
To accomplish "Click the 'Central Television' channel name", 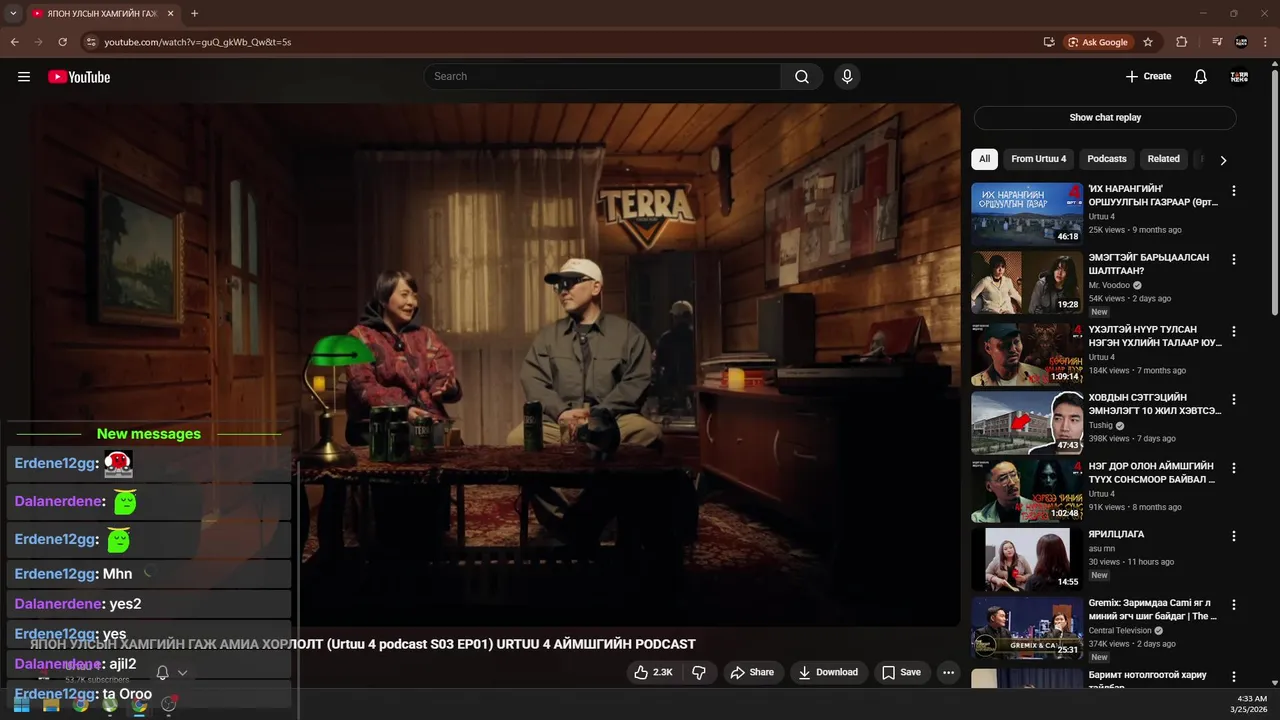I will pyautogui.click(x=1122, y=631).
